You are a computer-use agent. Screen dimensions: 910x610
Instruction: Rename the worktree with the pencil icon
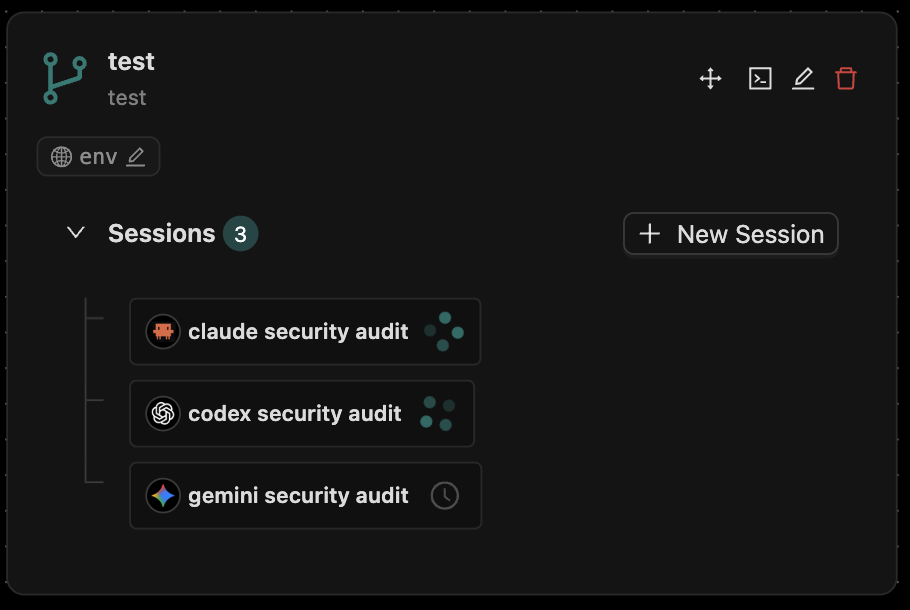803,78
